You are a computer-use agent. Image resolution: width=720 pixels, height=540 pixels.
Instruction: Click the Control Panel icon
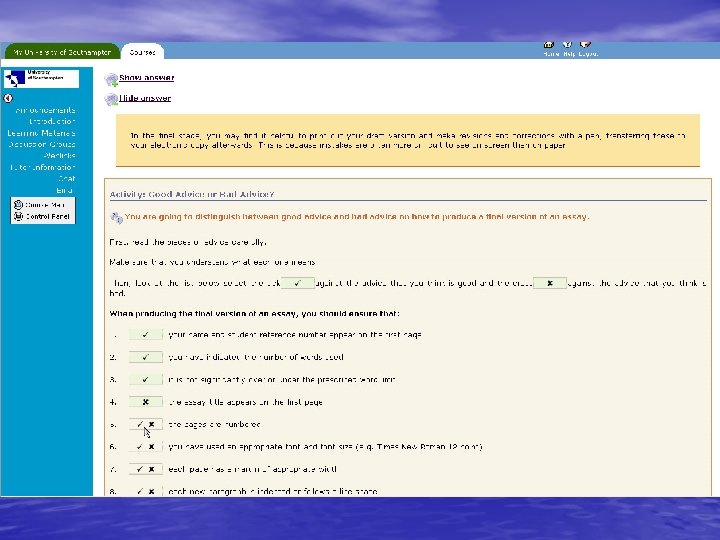point(18,216)
